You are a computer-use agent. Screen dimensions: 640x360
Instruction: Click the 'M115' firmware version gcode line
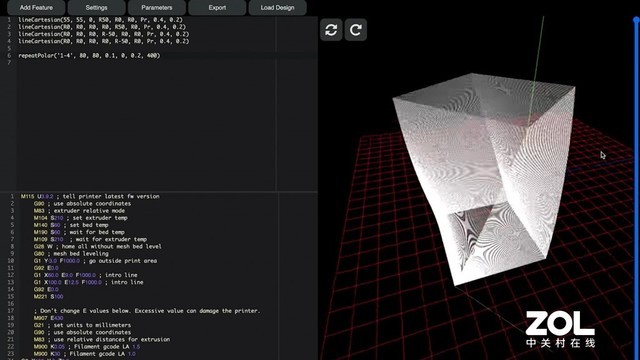pos(90,196)
